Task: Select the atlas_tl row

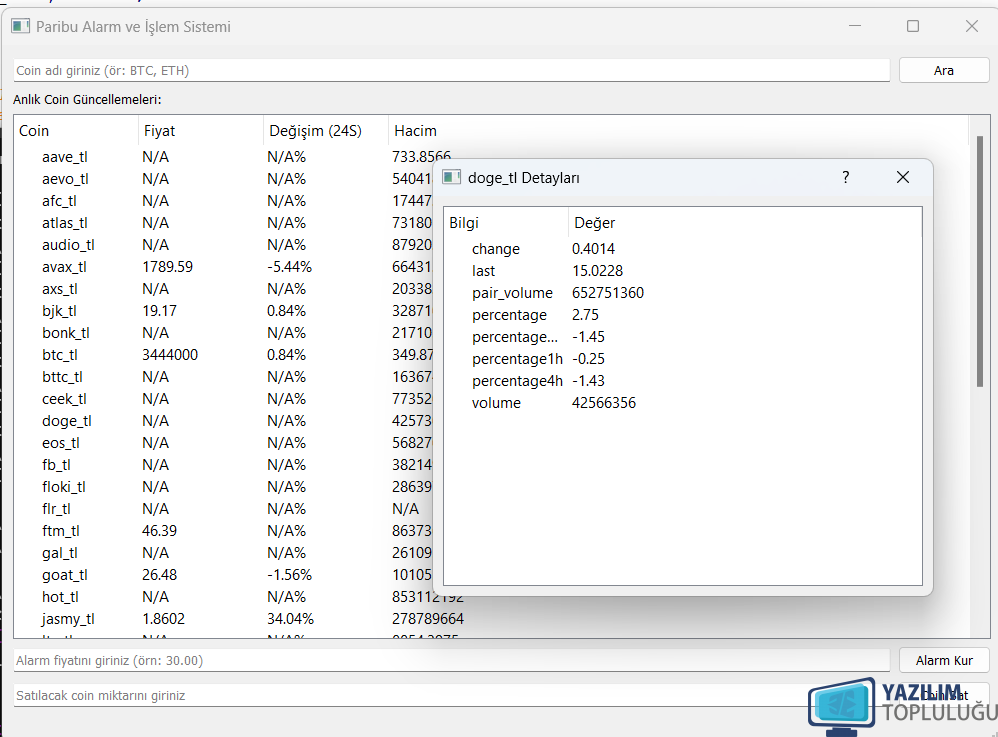Action: (x=223, y=223)
